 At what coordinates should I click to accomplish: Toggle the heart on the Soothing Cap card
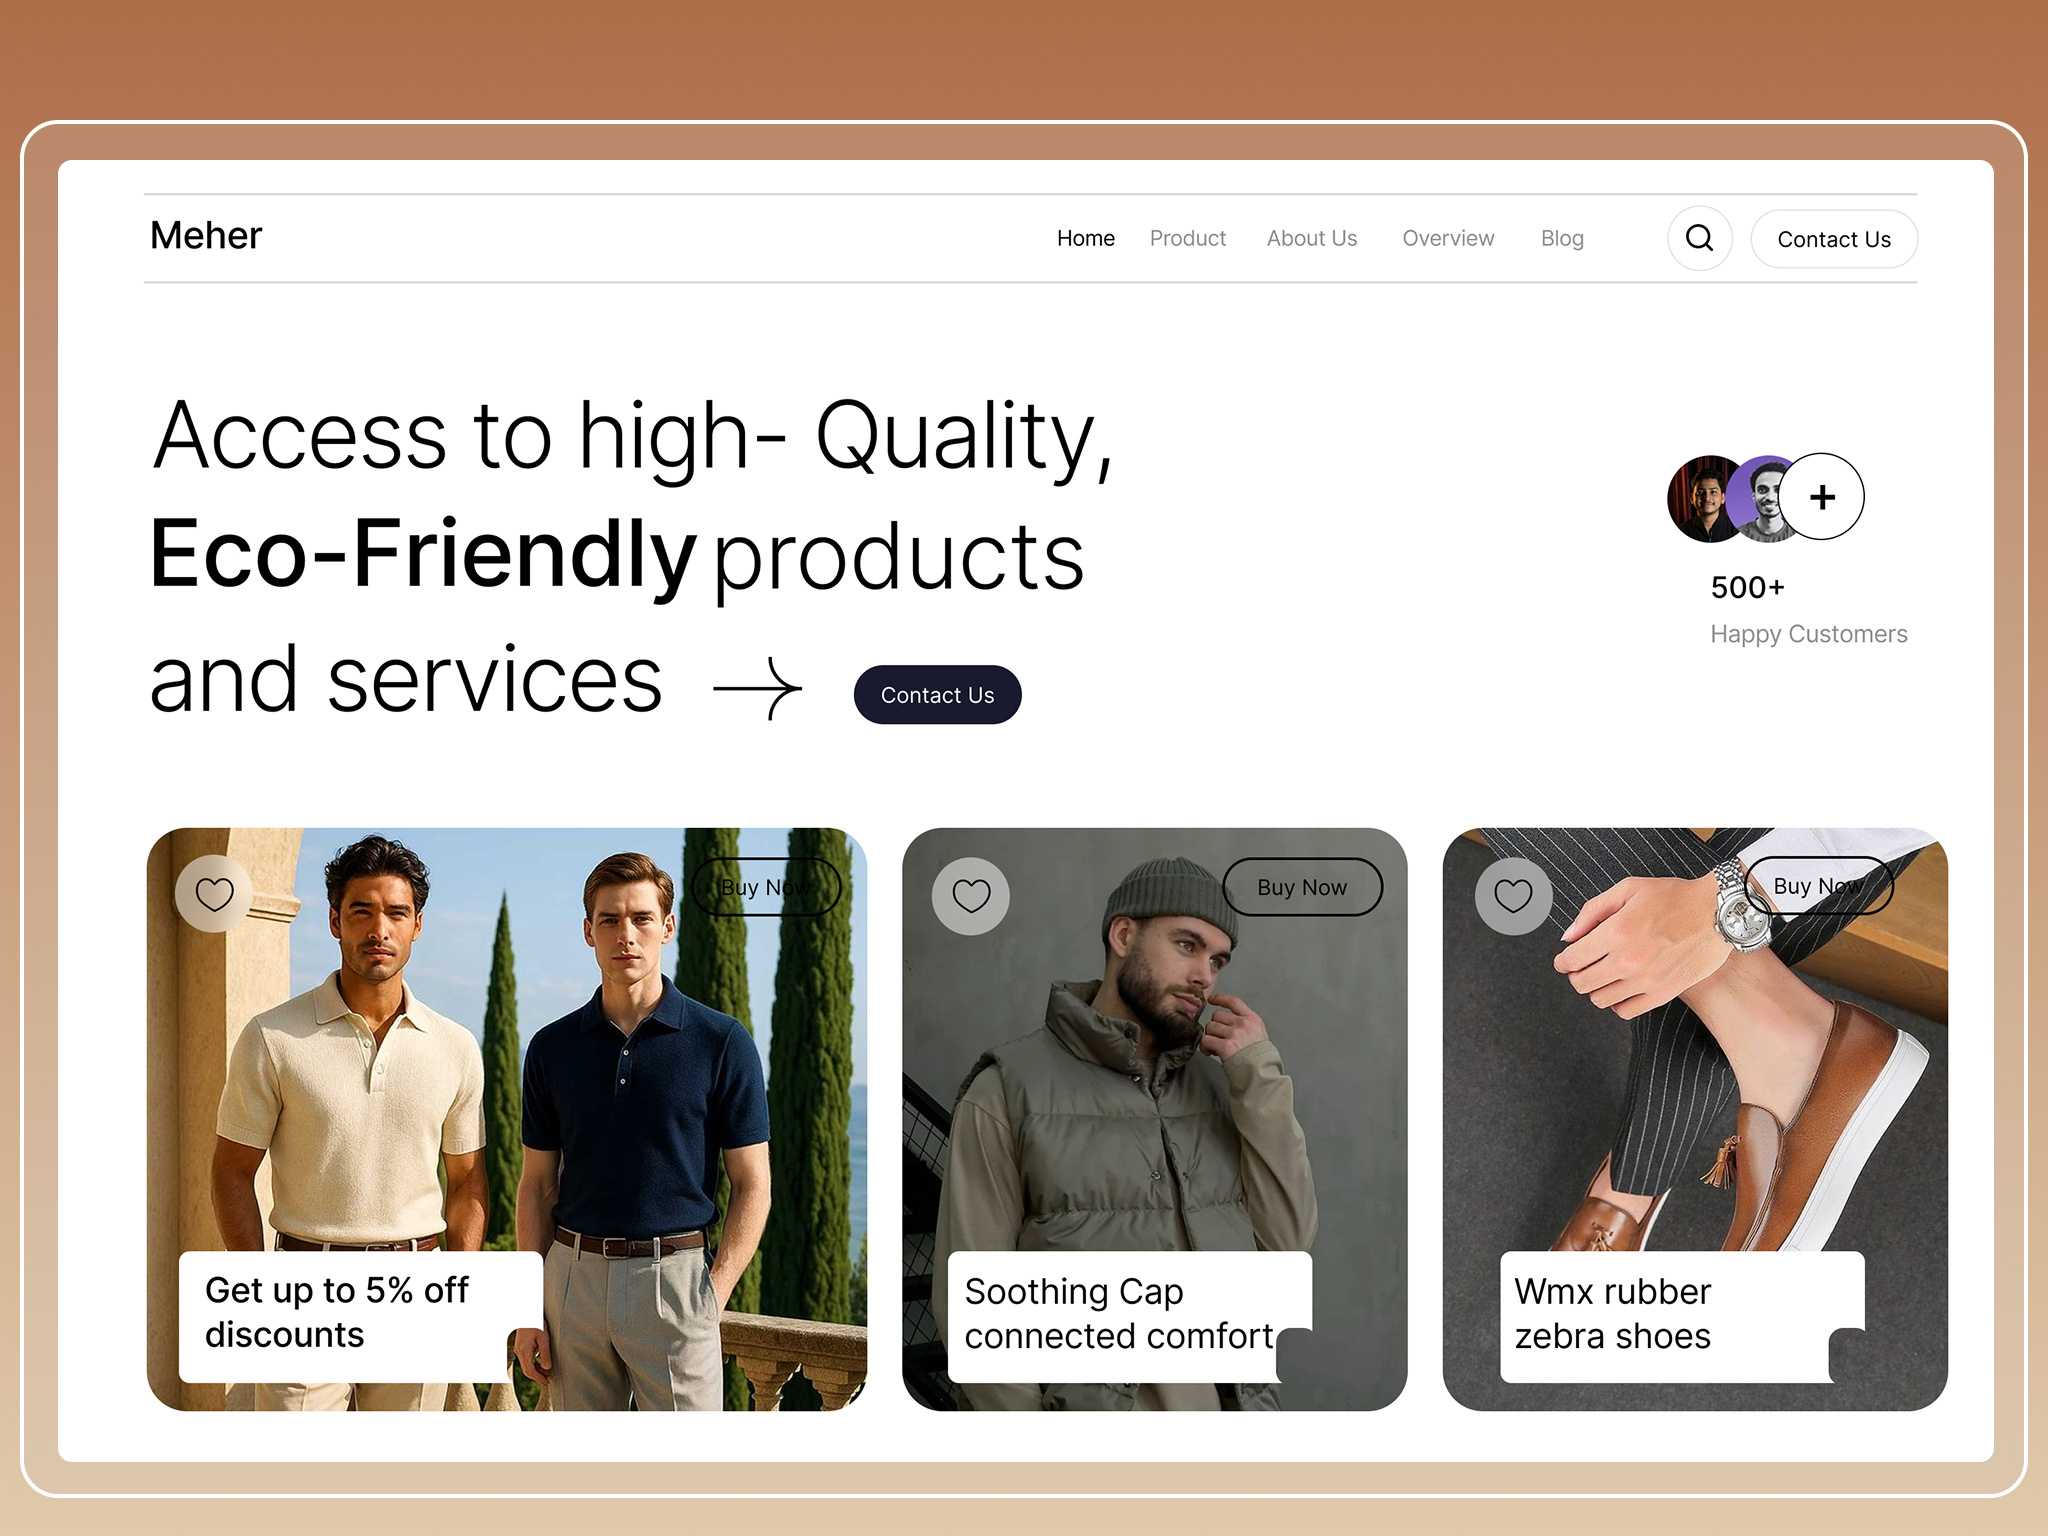pyautogui.click(x=969, y=893)
